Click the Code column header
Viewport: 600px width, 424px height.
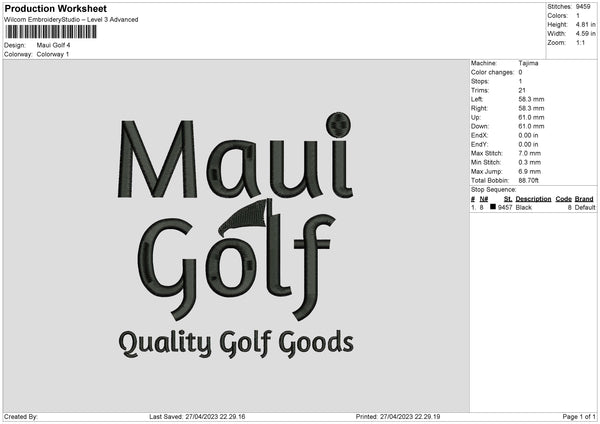[x=563, y=199]
